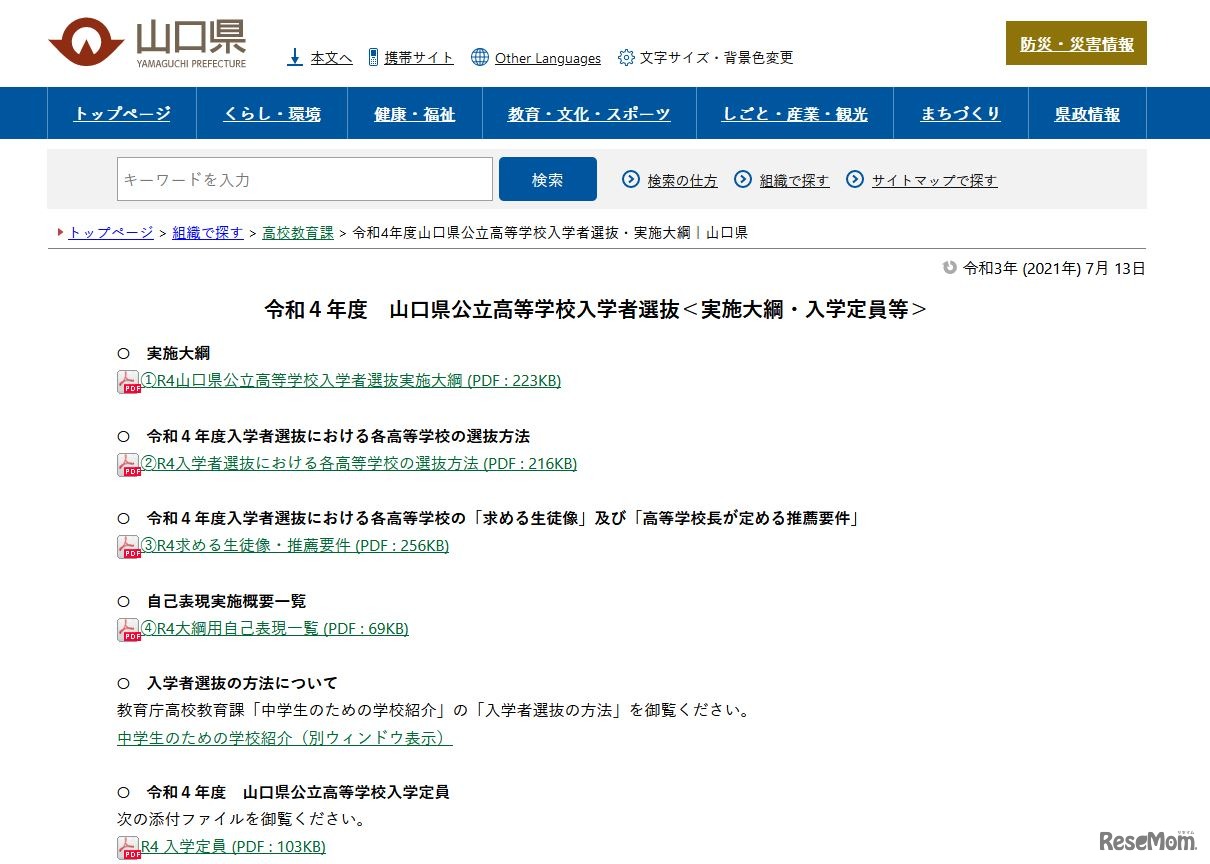Click the arrow circle beside サイトマップで探す
The image size is (1210, 864).
856,178
